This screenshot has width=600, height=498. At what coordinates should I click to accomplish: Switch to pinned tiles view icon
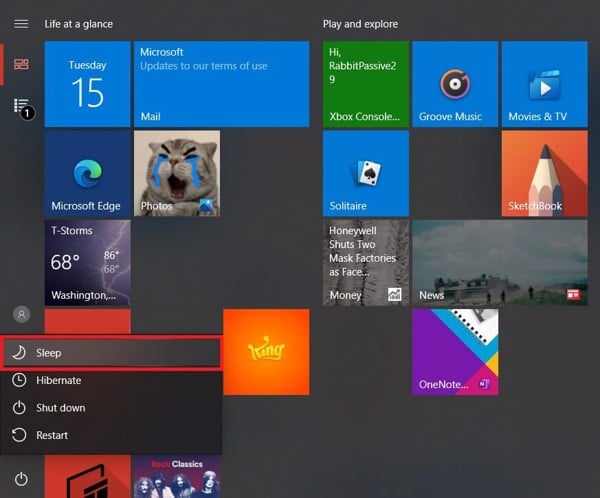(21, 64)
